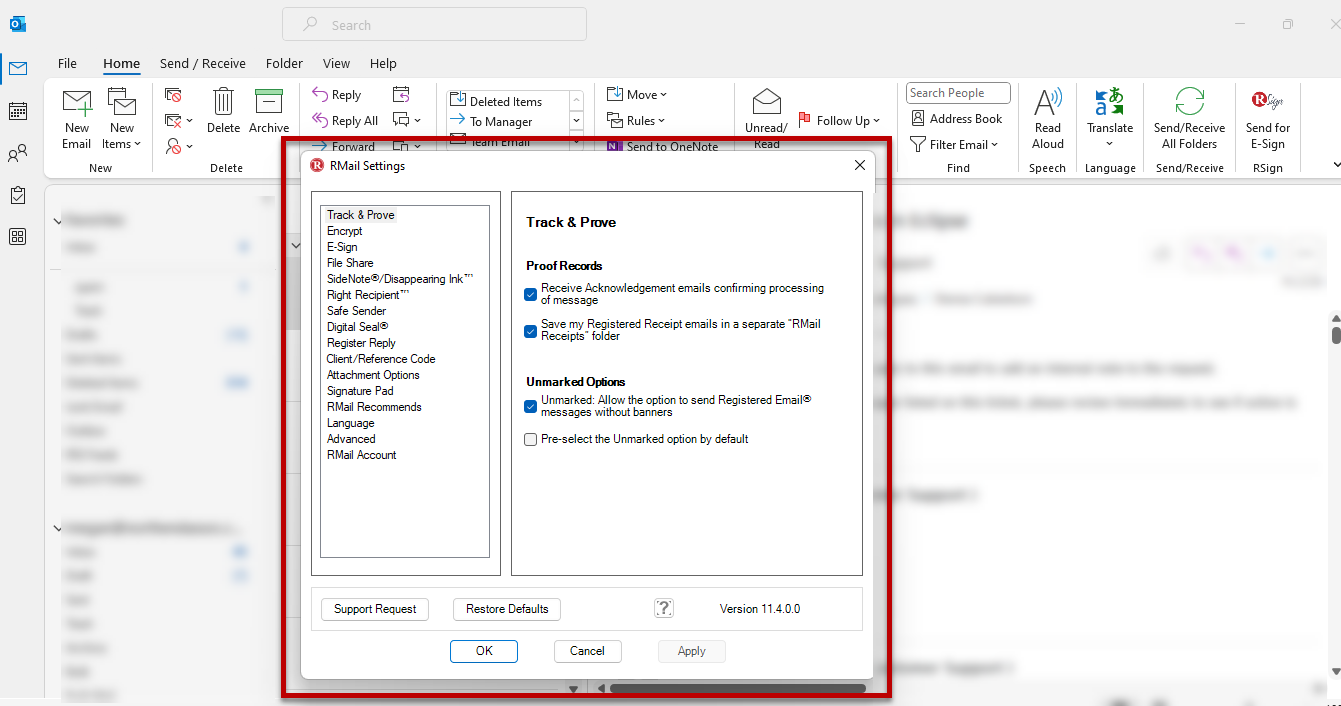Viewport: 1341px width, 706px height.
Task: Open the Move dropdown
Action: coord(637,95)
